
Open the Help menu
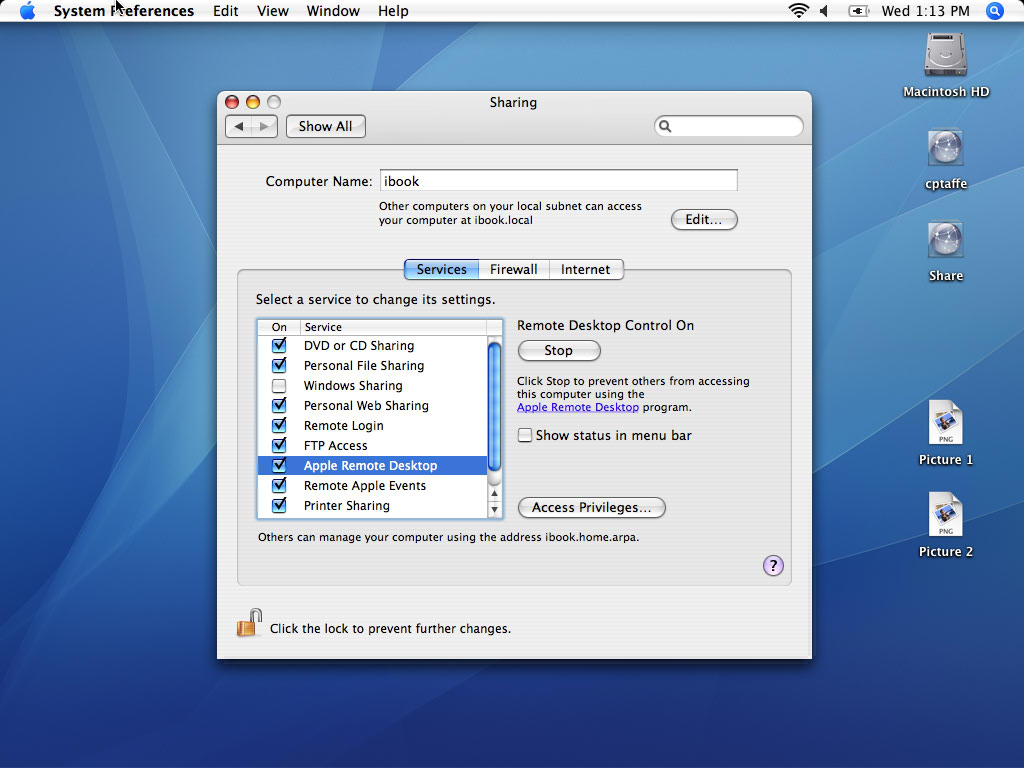coord(393,11)
